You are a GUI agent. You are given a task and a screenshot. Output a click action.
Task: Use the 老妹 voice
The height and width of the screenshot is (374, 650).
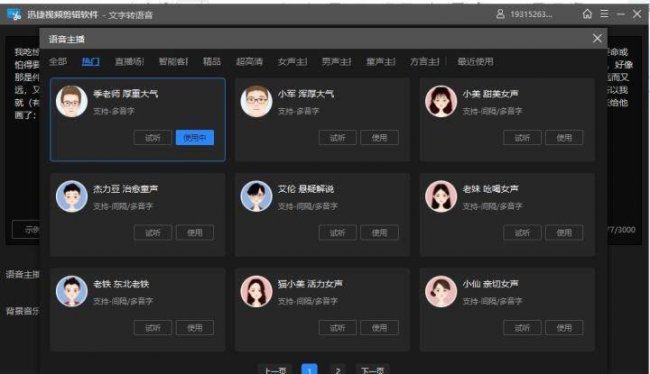click(x=564, y=233)
